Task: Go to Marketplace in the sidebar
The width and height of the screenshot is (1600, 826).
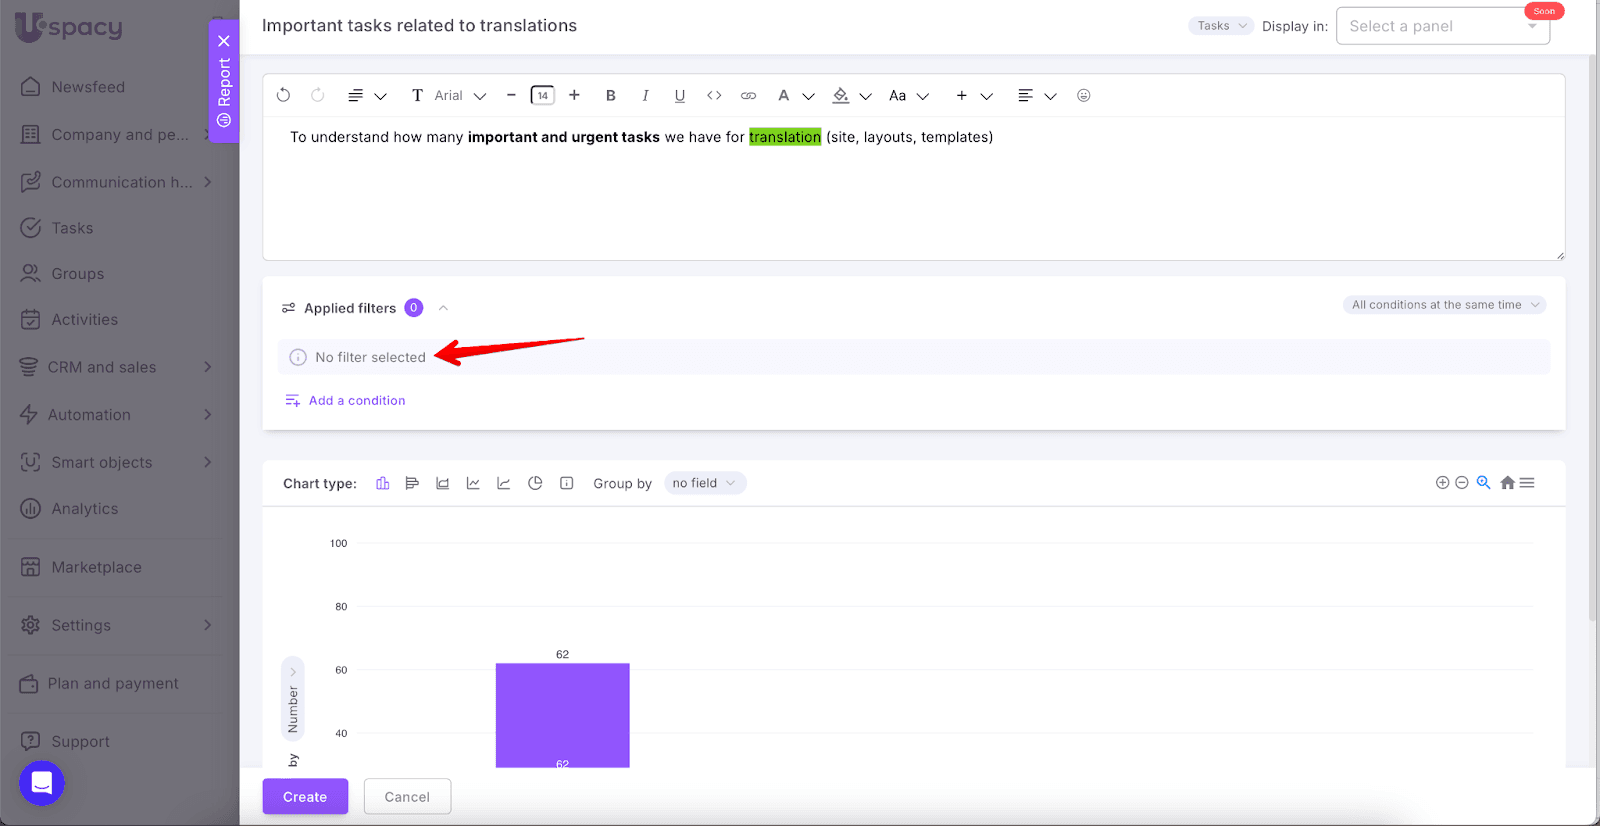Action: pyautogui.click(x=96, y=567)
